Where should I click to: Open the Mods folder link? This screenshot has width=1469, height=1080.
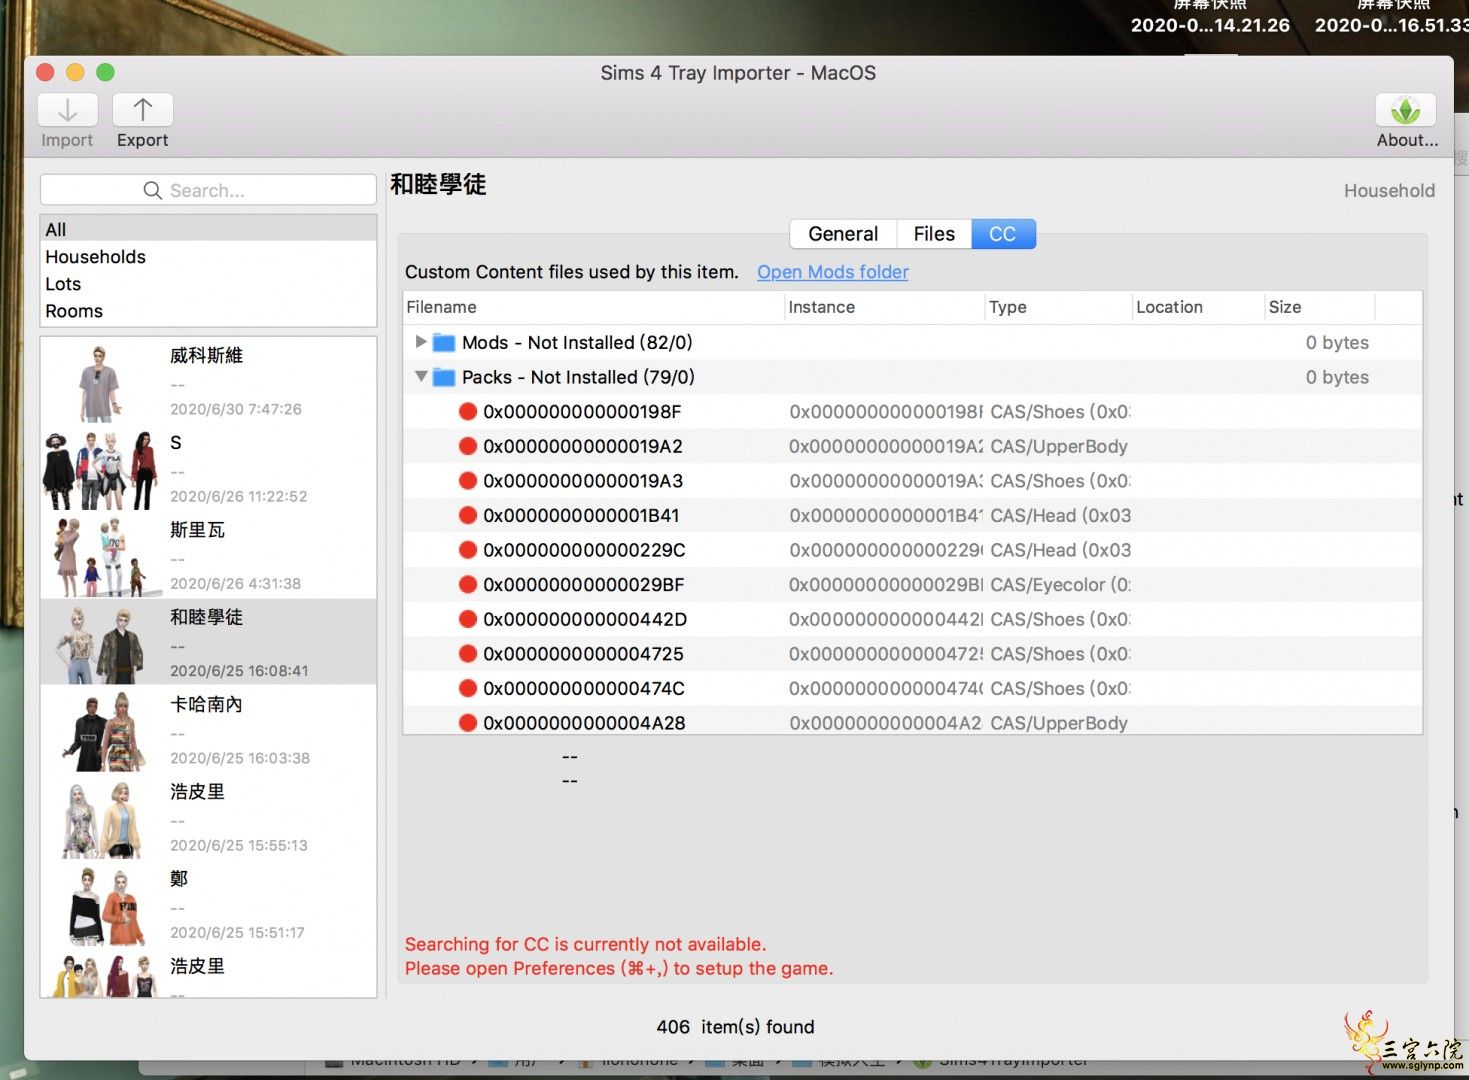pos(832,272)
